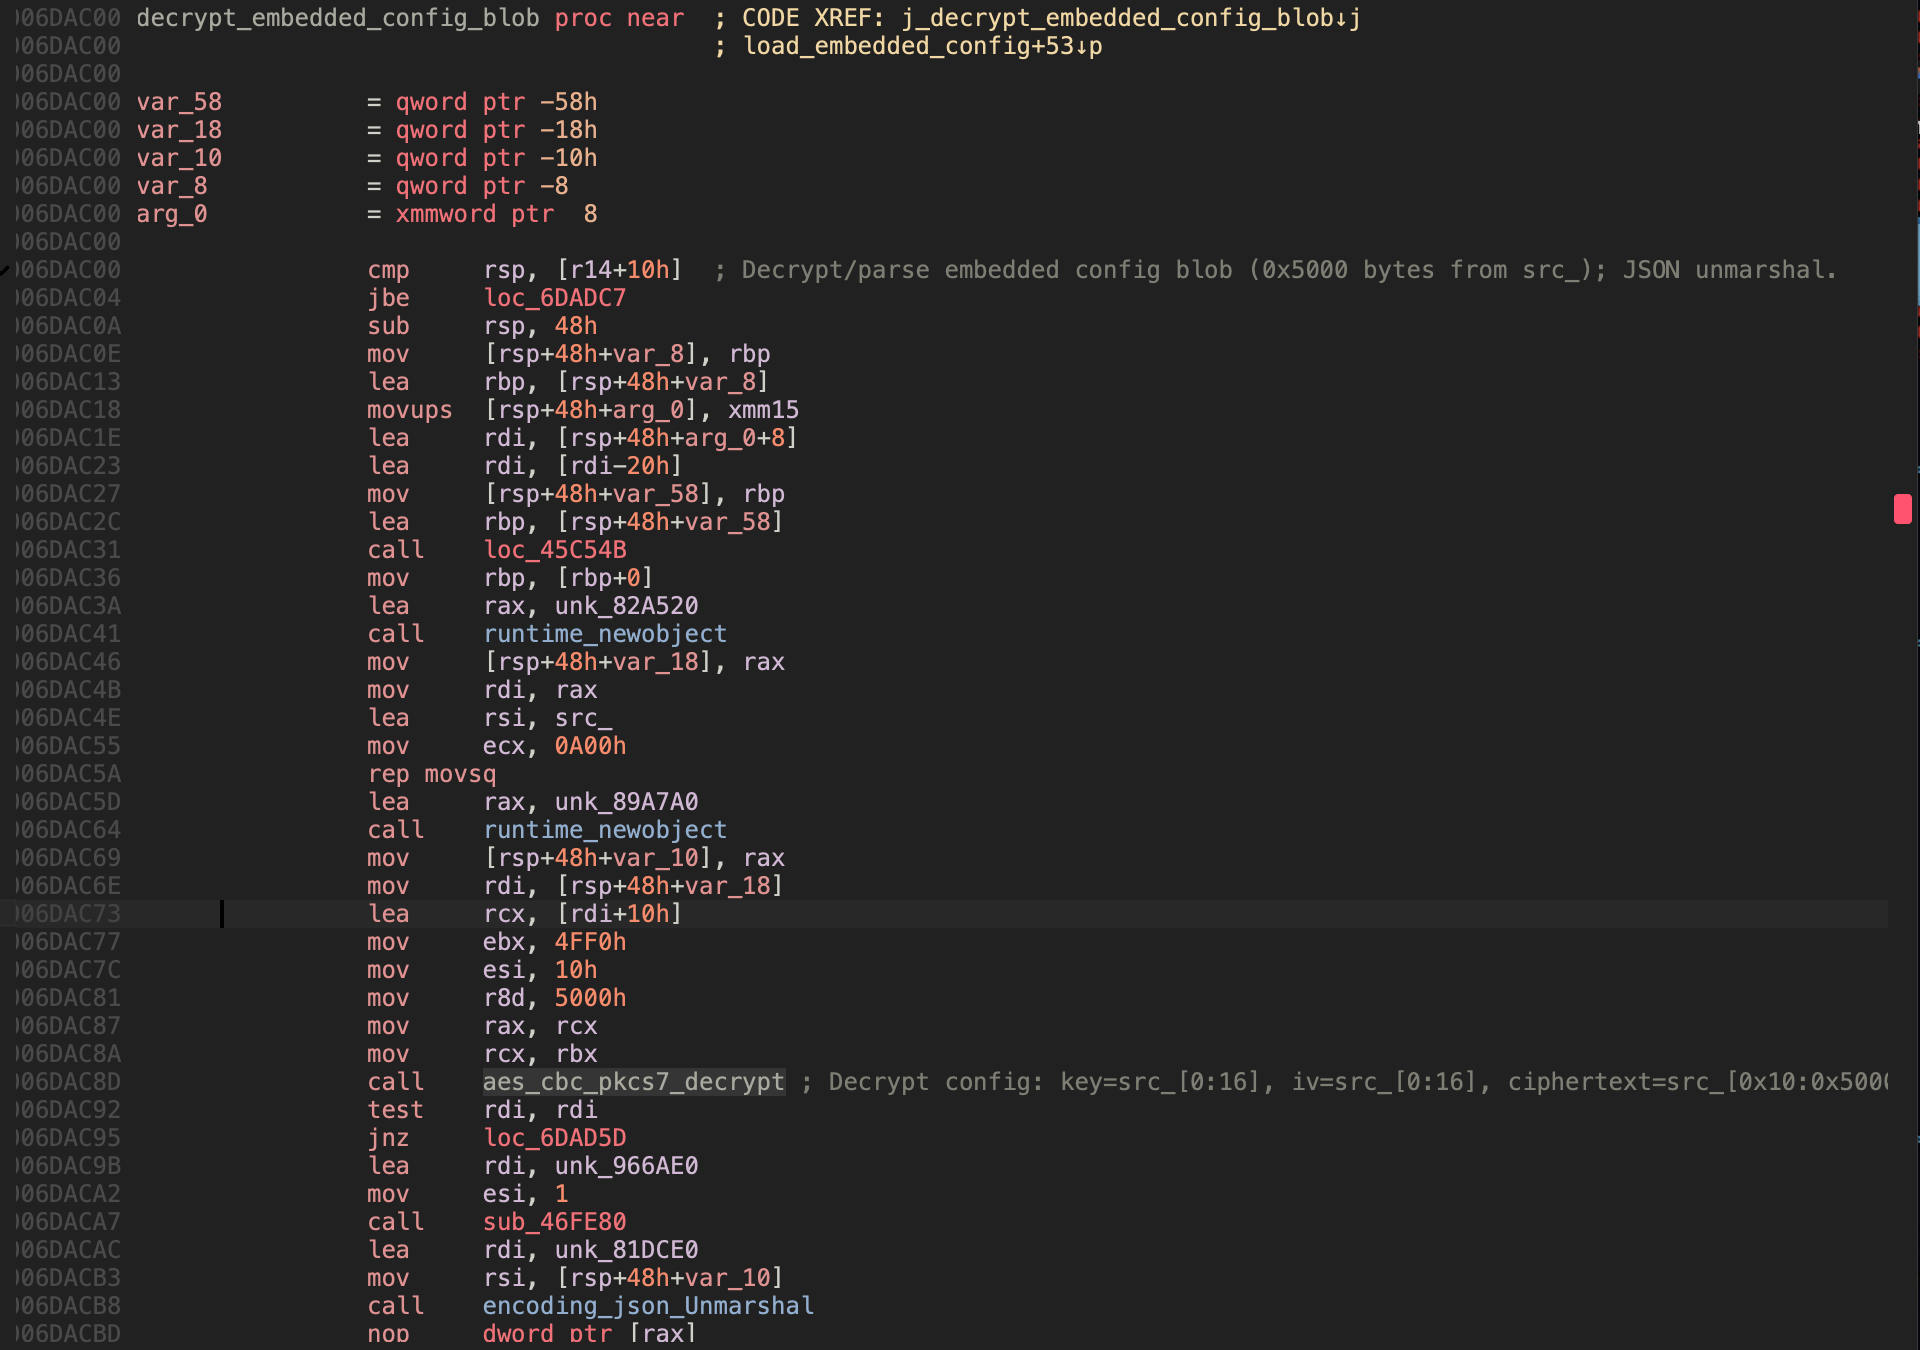
Task: Open unk_89A7A0 data reference
Action: click(626, 802)
